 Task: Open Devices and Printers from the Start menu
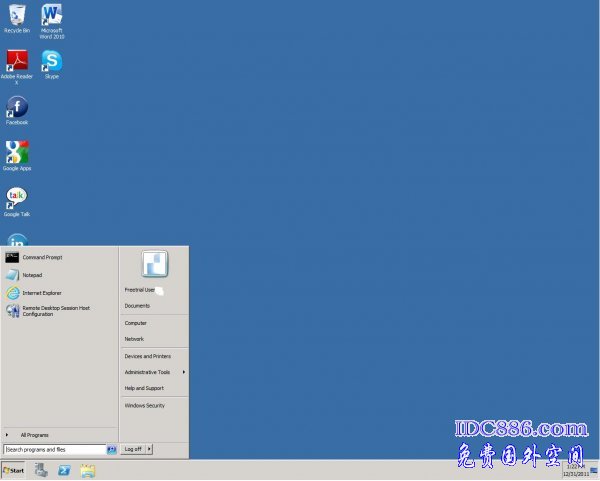click(x=147, y=356)
